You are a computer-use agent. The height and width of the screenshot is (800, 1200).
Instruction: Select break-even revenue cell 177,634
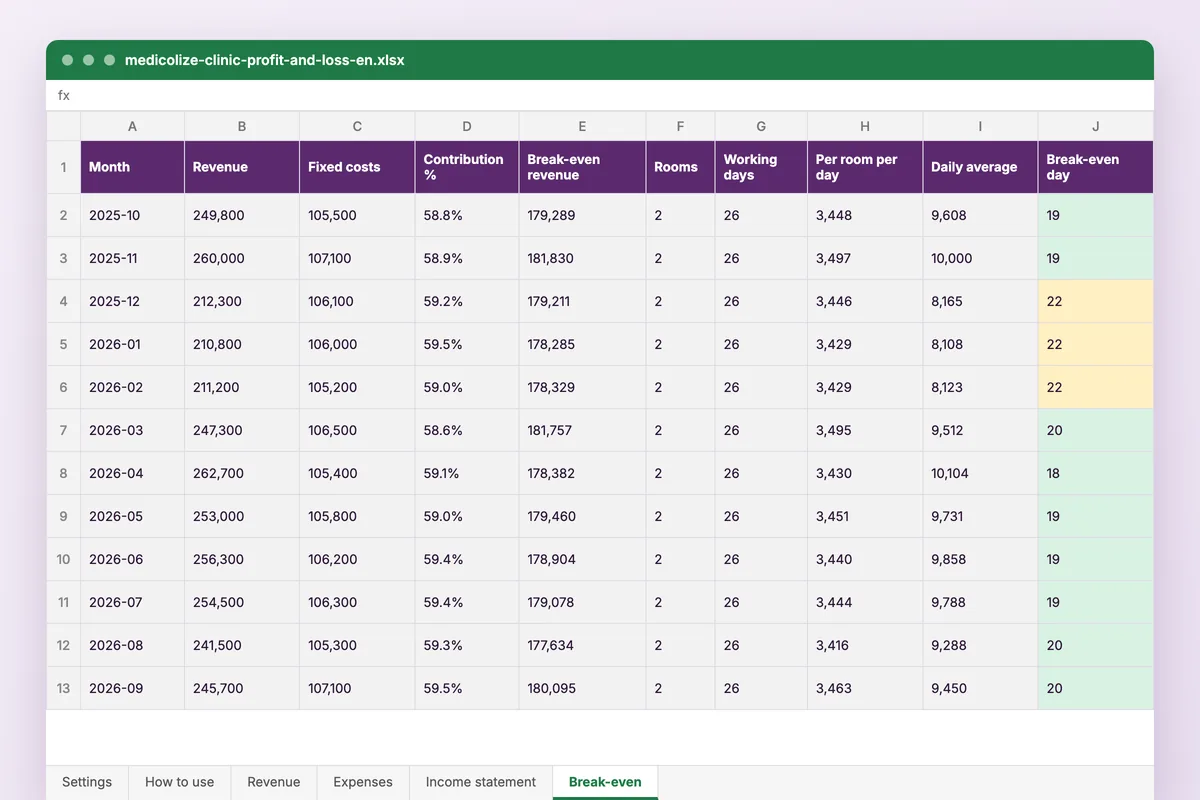(582, 645)
